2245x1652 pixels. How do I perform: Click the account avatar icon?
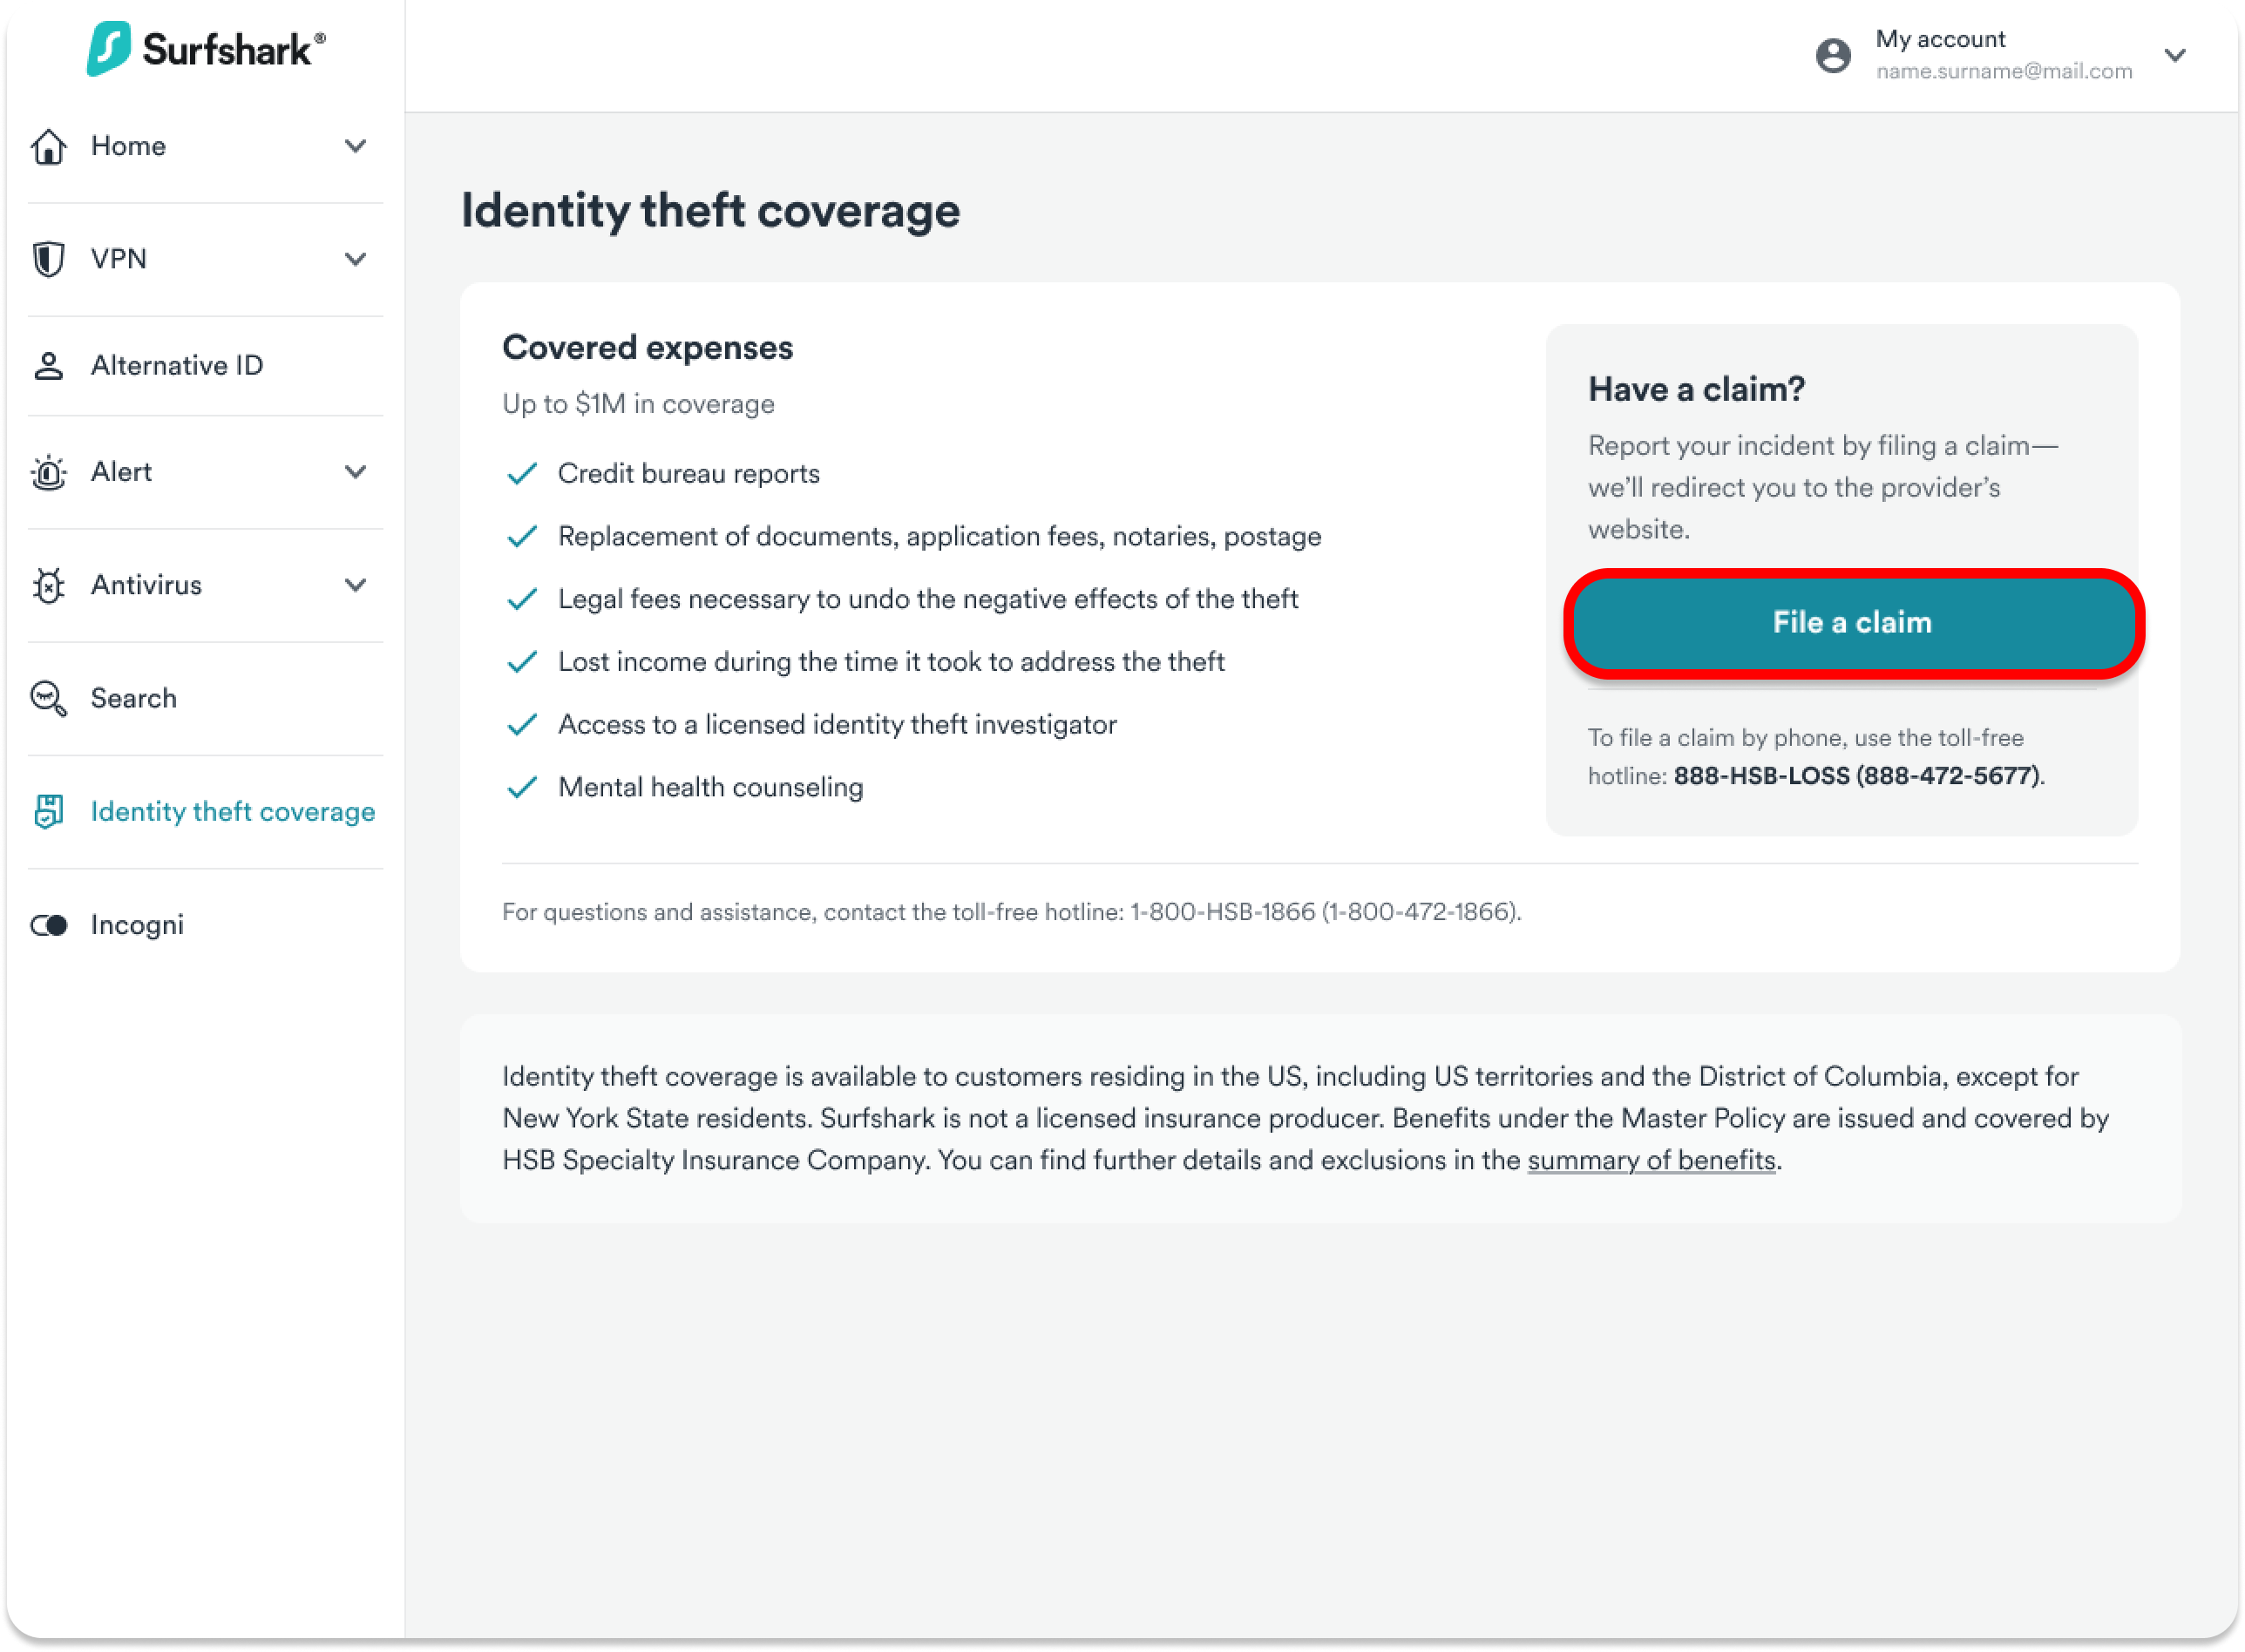[x=1833, y=55]
